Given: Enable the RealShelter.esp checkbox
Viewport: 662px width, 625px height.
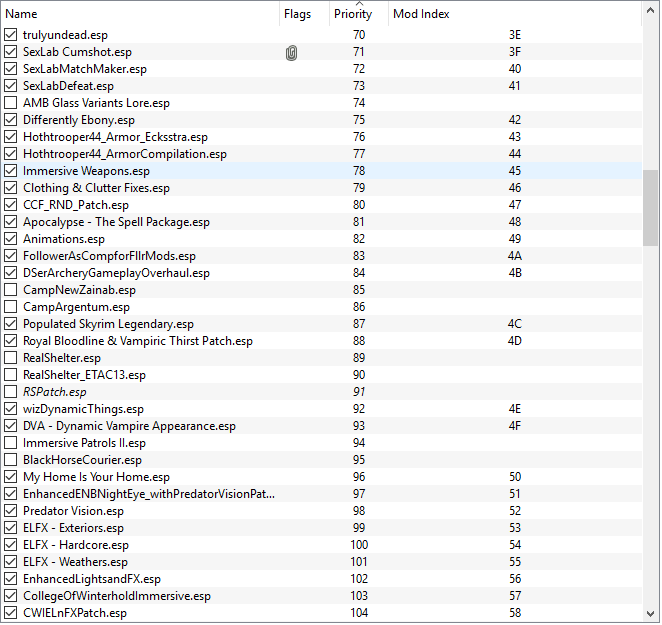Looking at the screenshot, I should 11,358.
